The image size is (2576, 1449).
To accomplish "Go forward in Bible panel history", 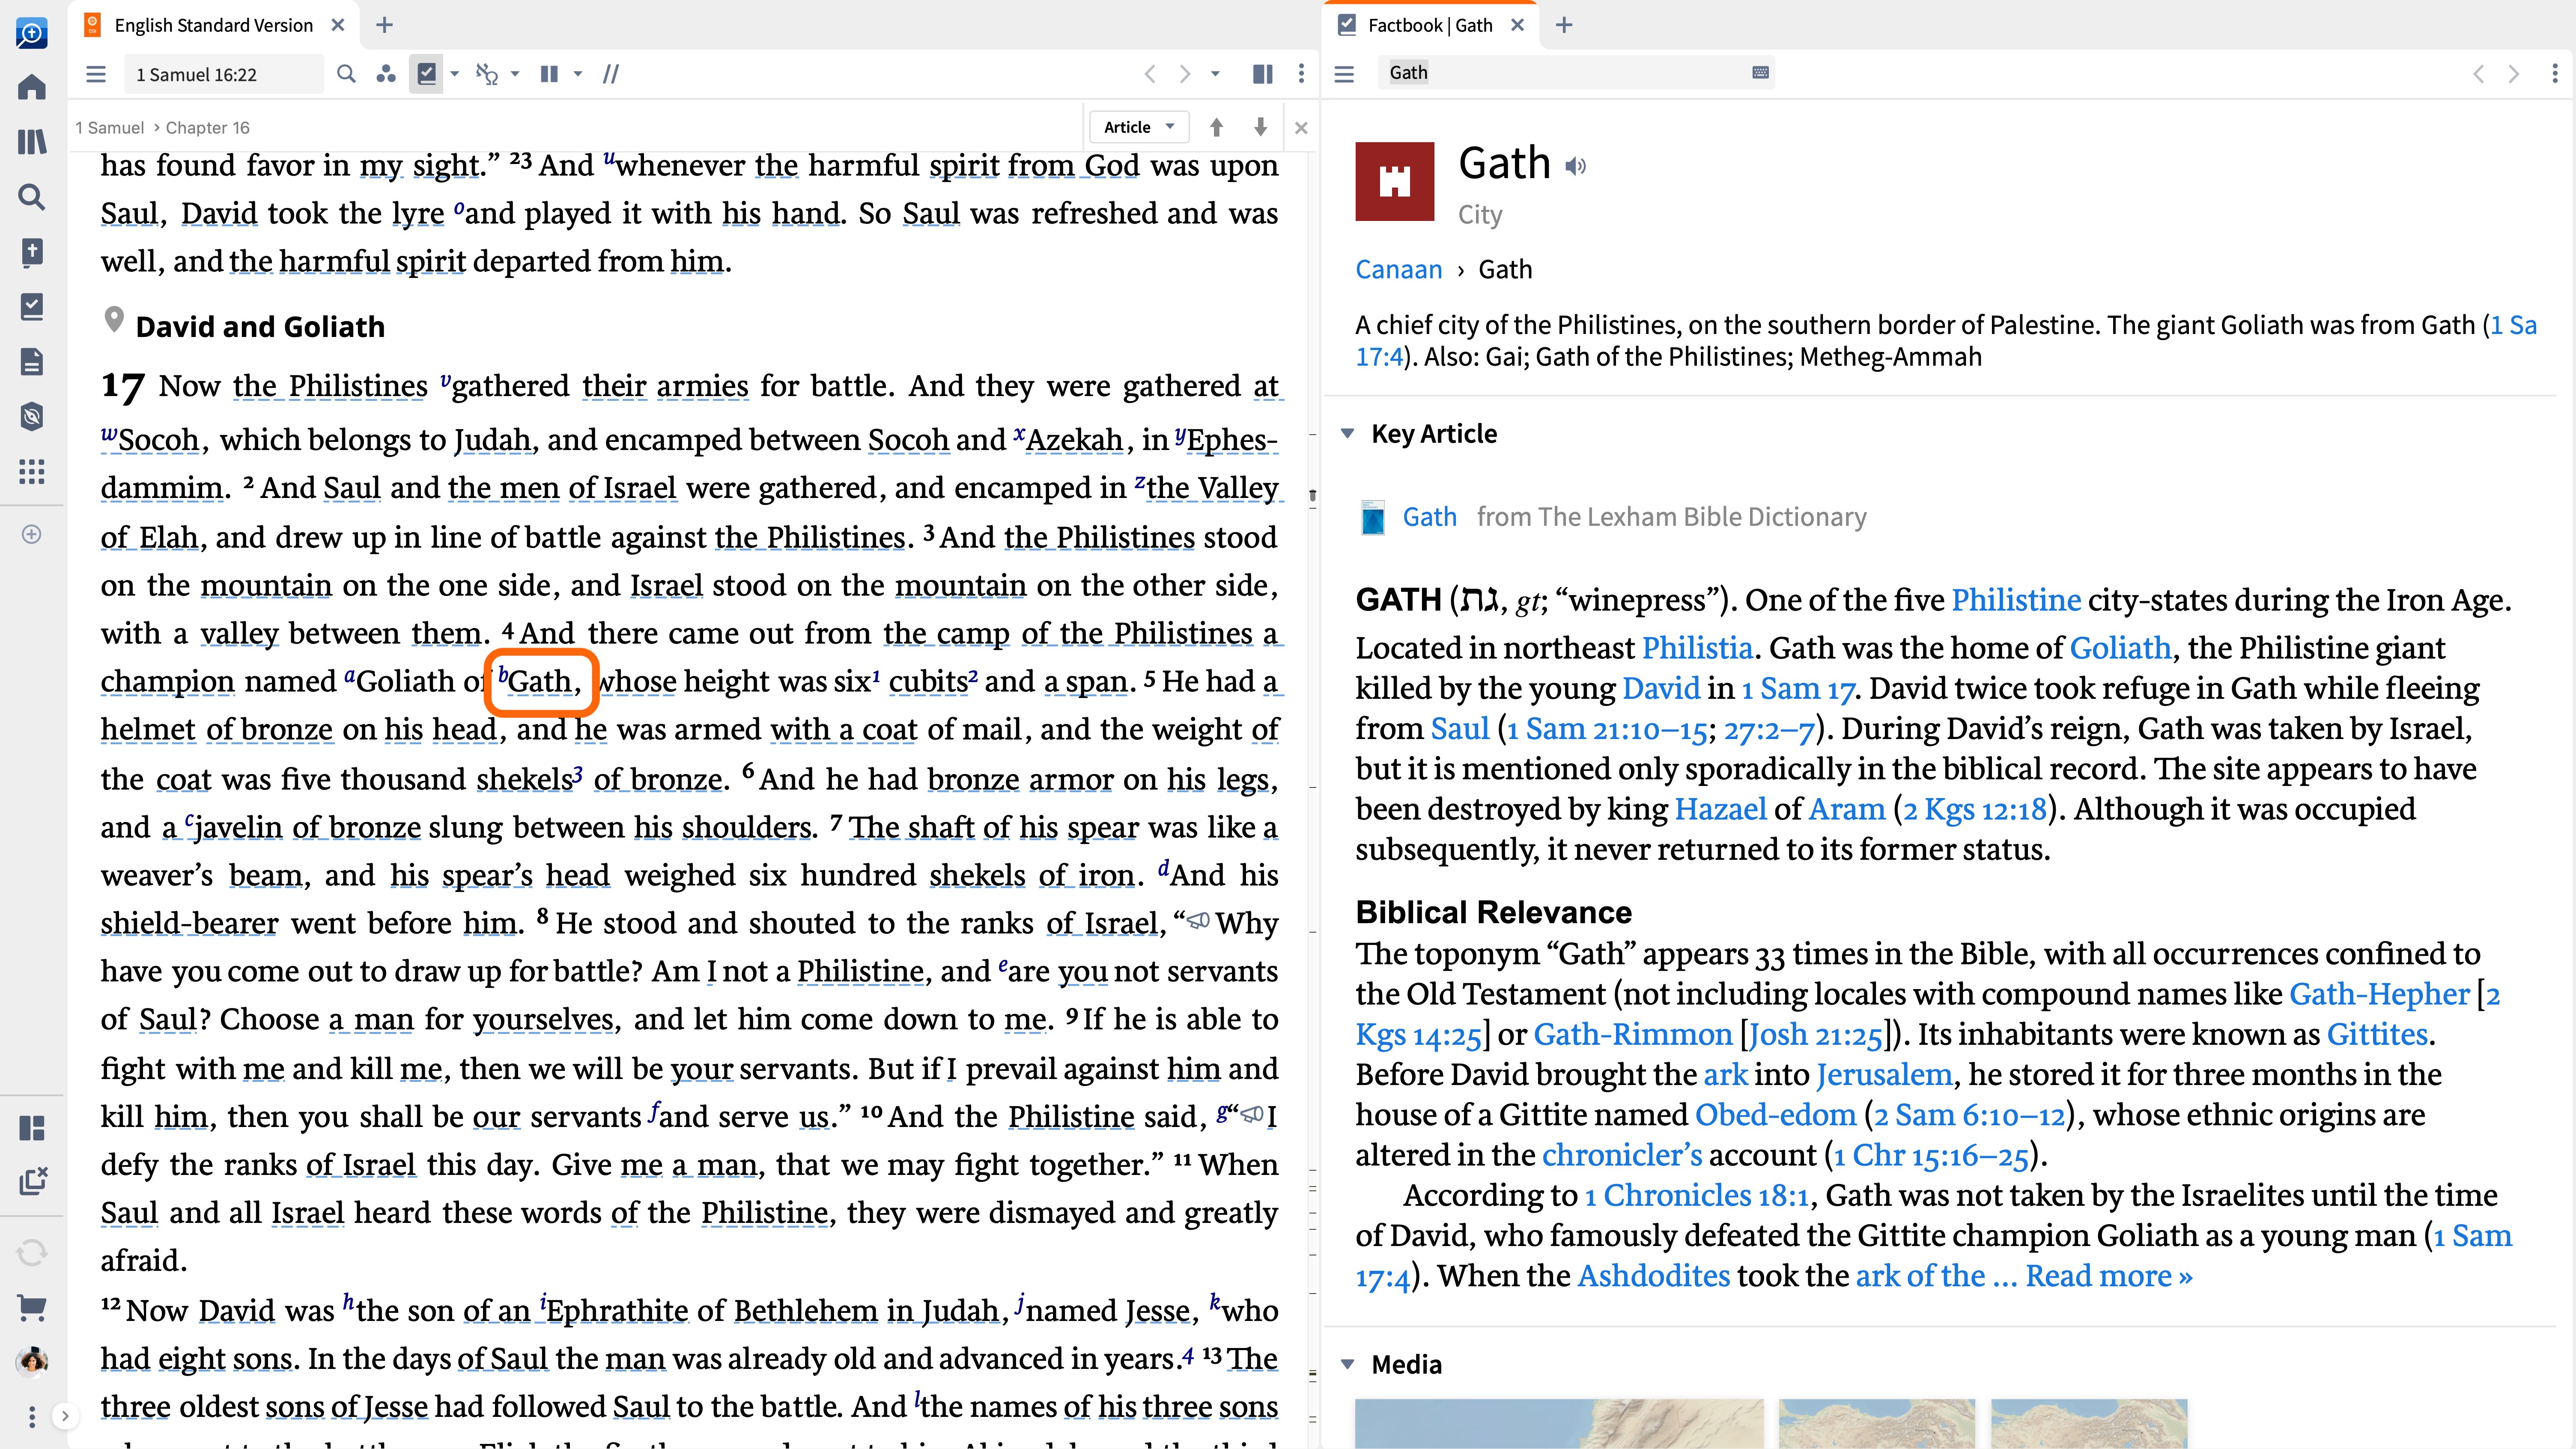I will [x=1185, y=74].
